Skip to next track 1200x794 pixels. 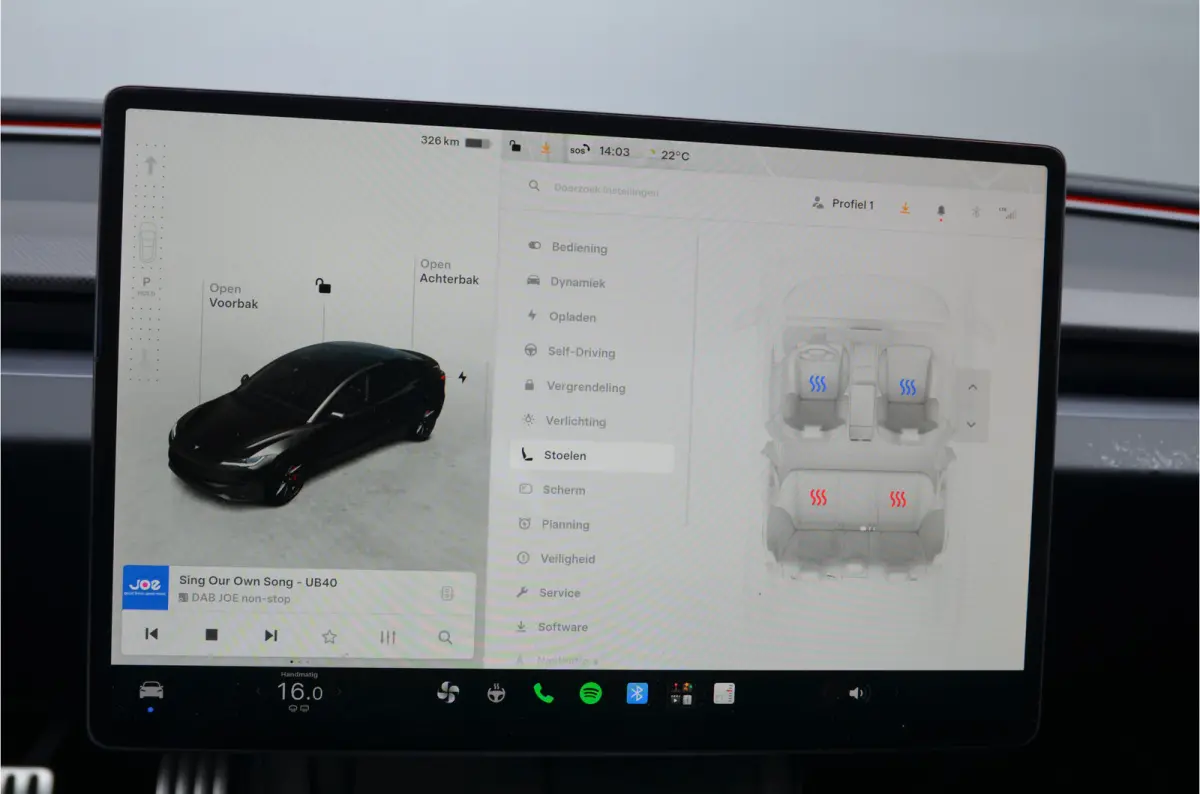(270, 635)
